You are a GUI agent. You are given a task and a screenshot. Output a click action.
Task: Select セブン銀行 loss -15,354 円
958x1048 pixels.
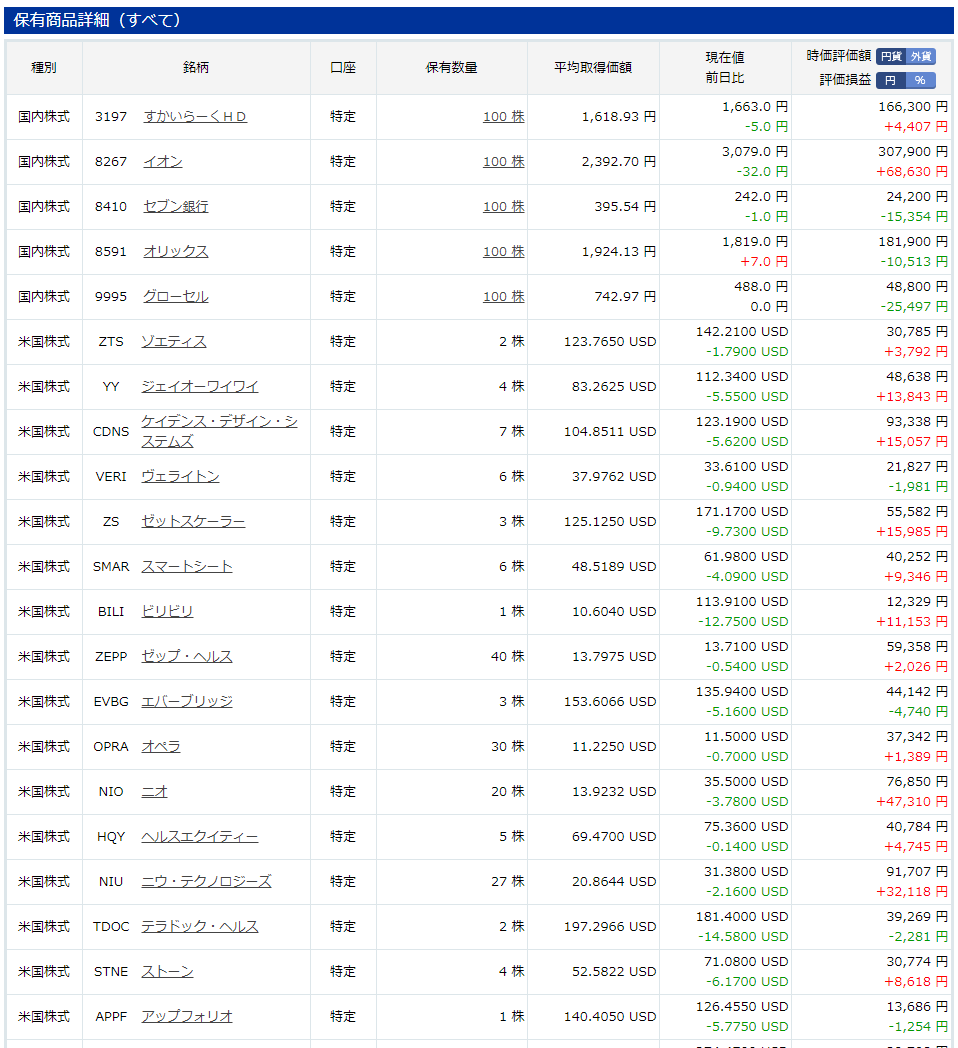coord(914,217)
